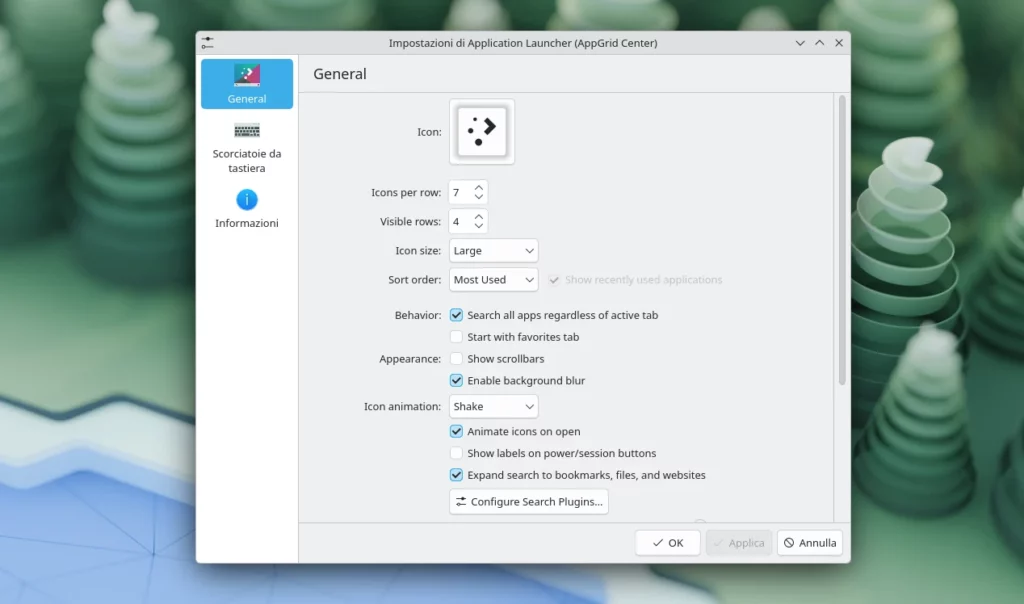Open the Sort order dropdown

coord(493,280)
